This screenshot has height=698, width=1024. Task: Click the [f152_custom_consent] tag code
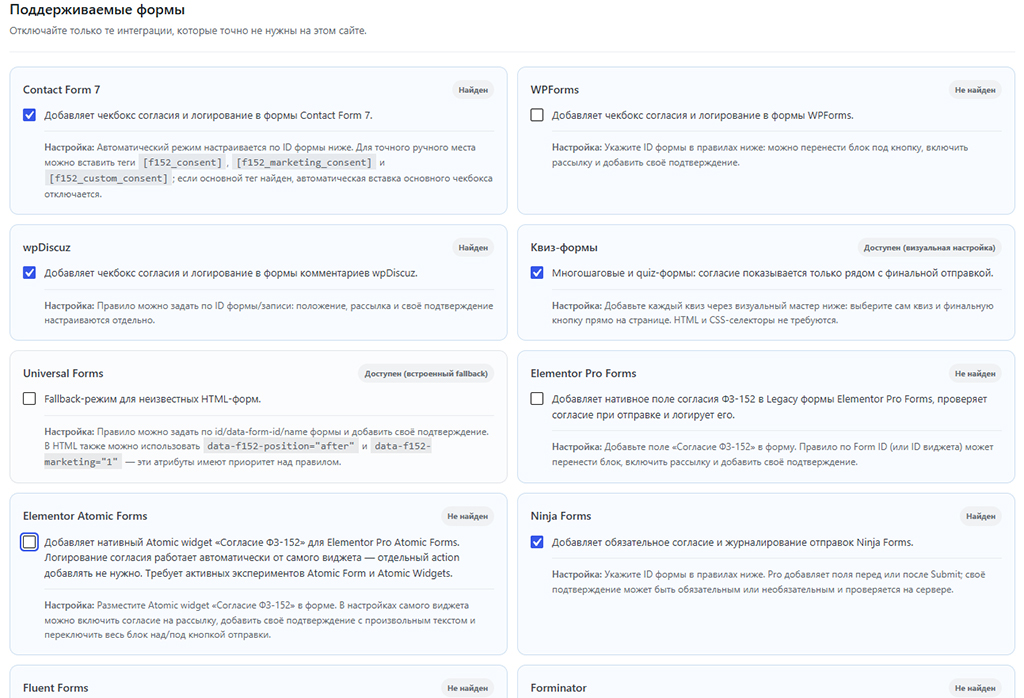coord(108,178)
